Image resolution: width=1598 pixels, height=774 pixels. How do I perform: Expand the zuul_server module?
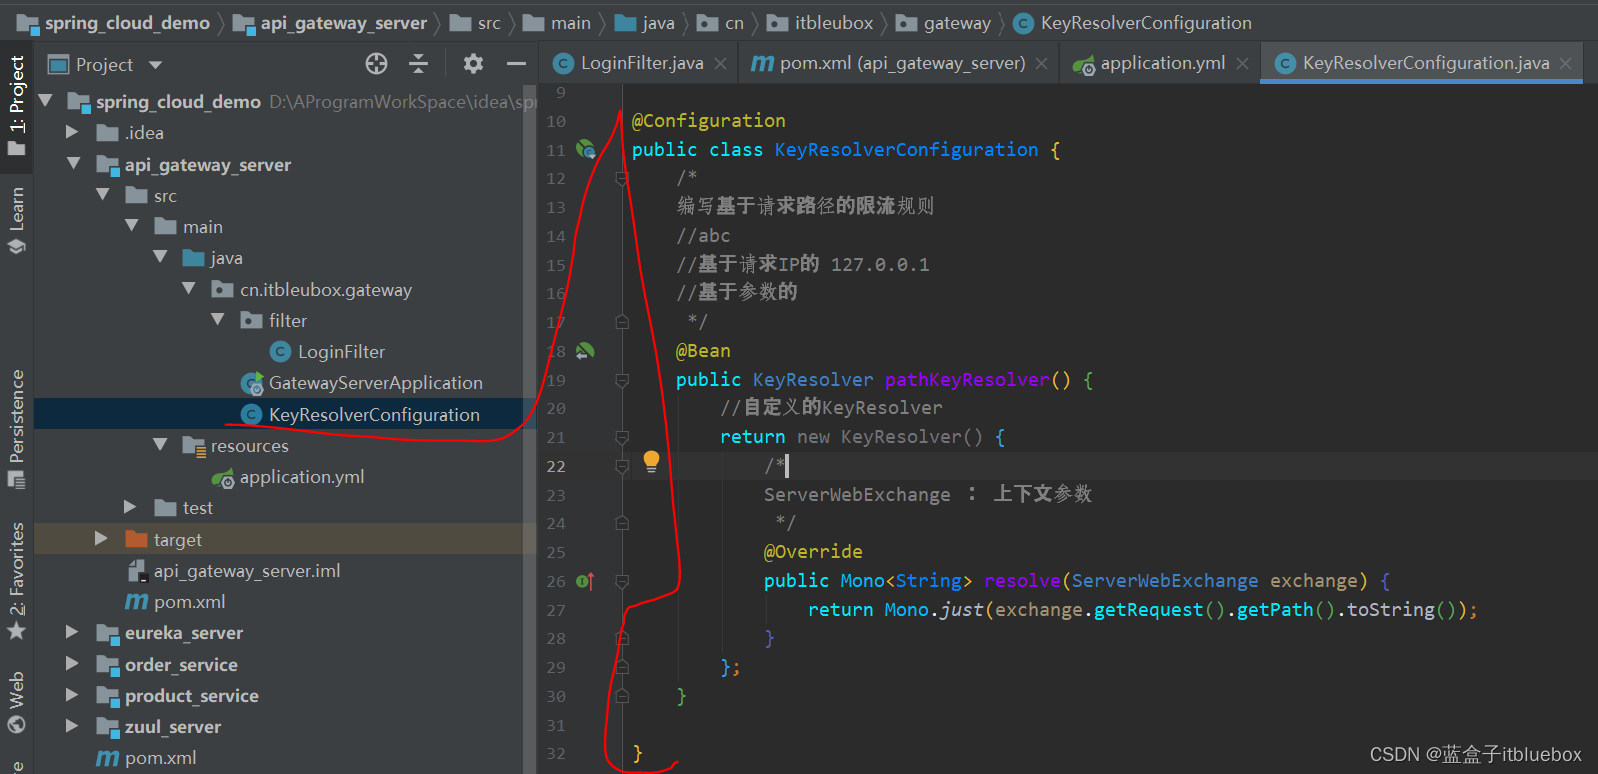[72, 725]
